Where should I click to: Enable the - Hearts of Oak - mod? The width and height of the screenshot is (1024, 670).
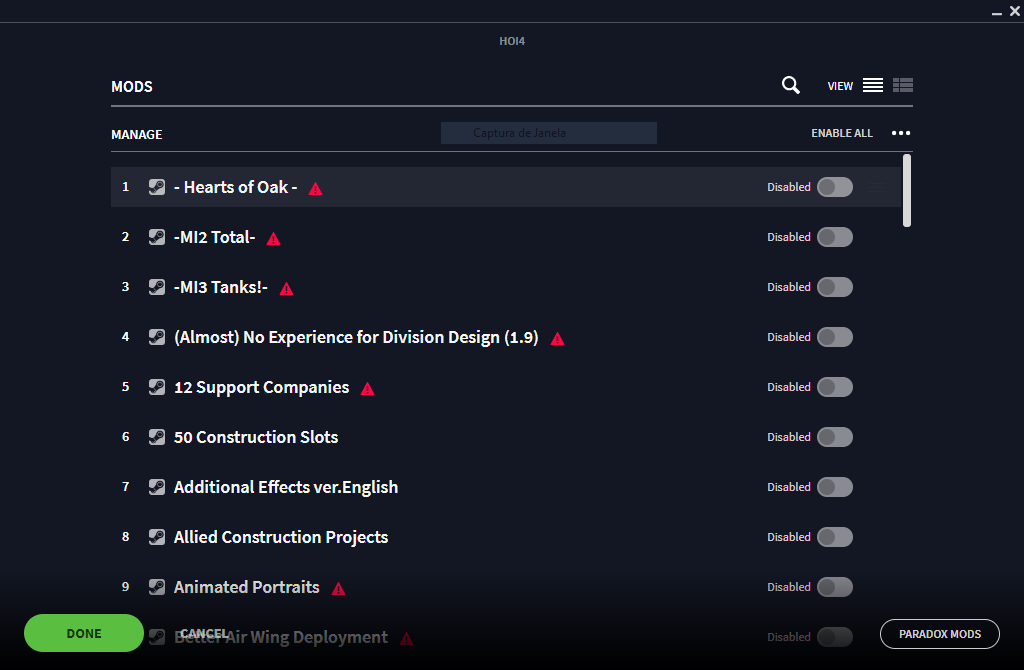click(x=834, y=187)
